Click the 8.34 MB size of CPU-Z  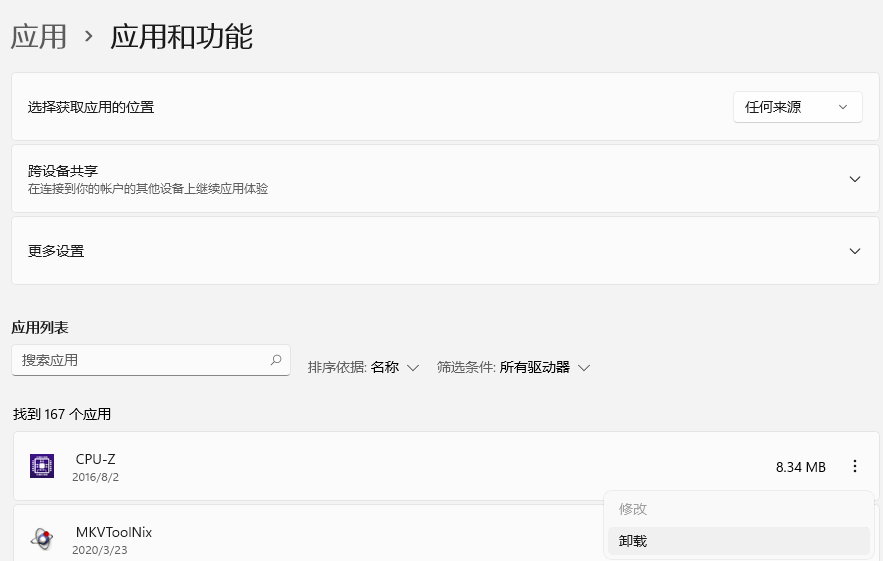pyautogui.click(x=800, y=467)
